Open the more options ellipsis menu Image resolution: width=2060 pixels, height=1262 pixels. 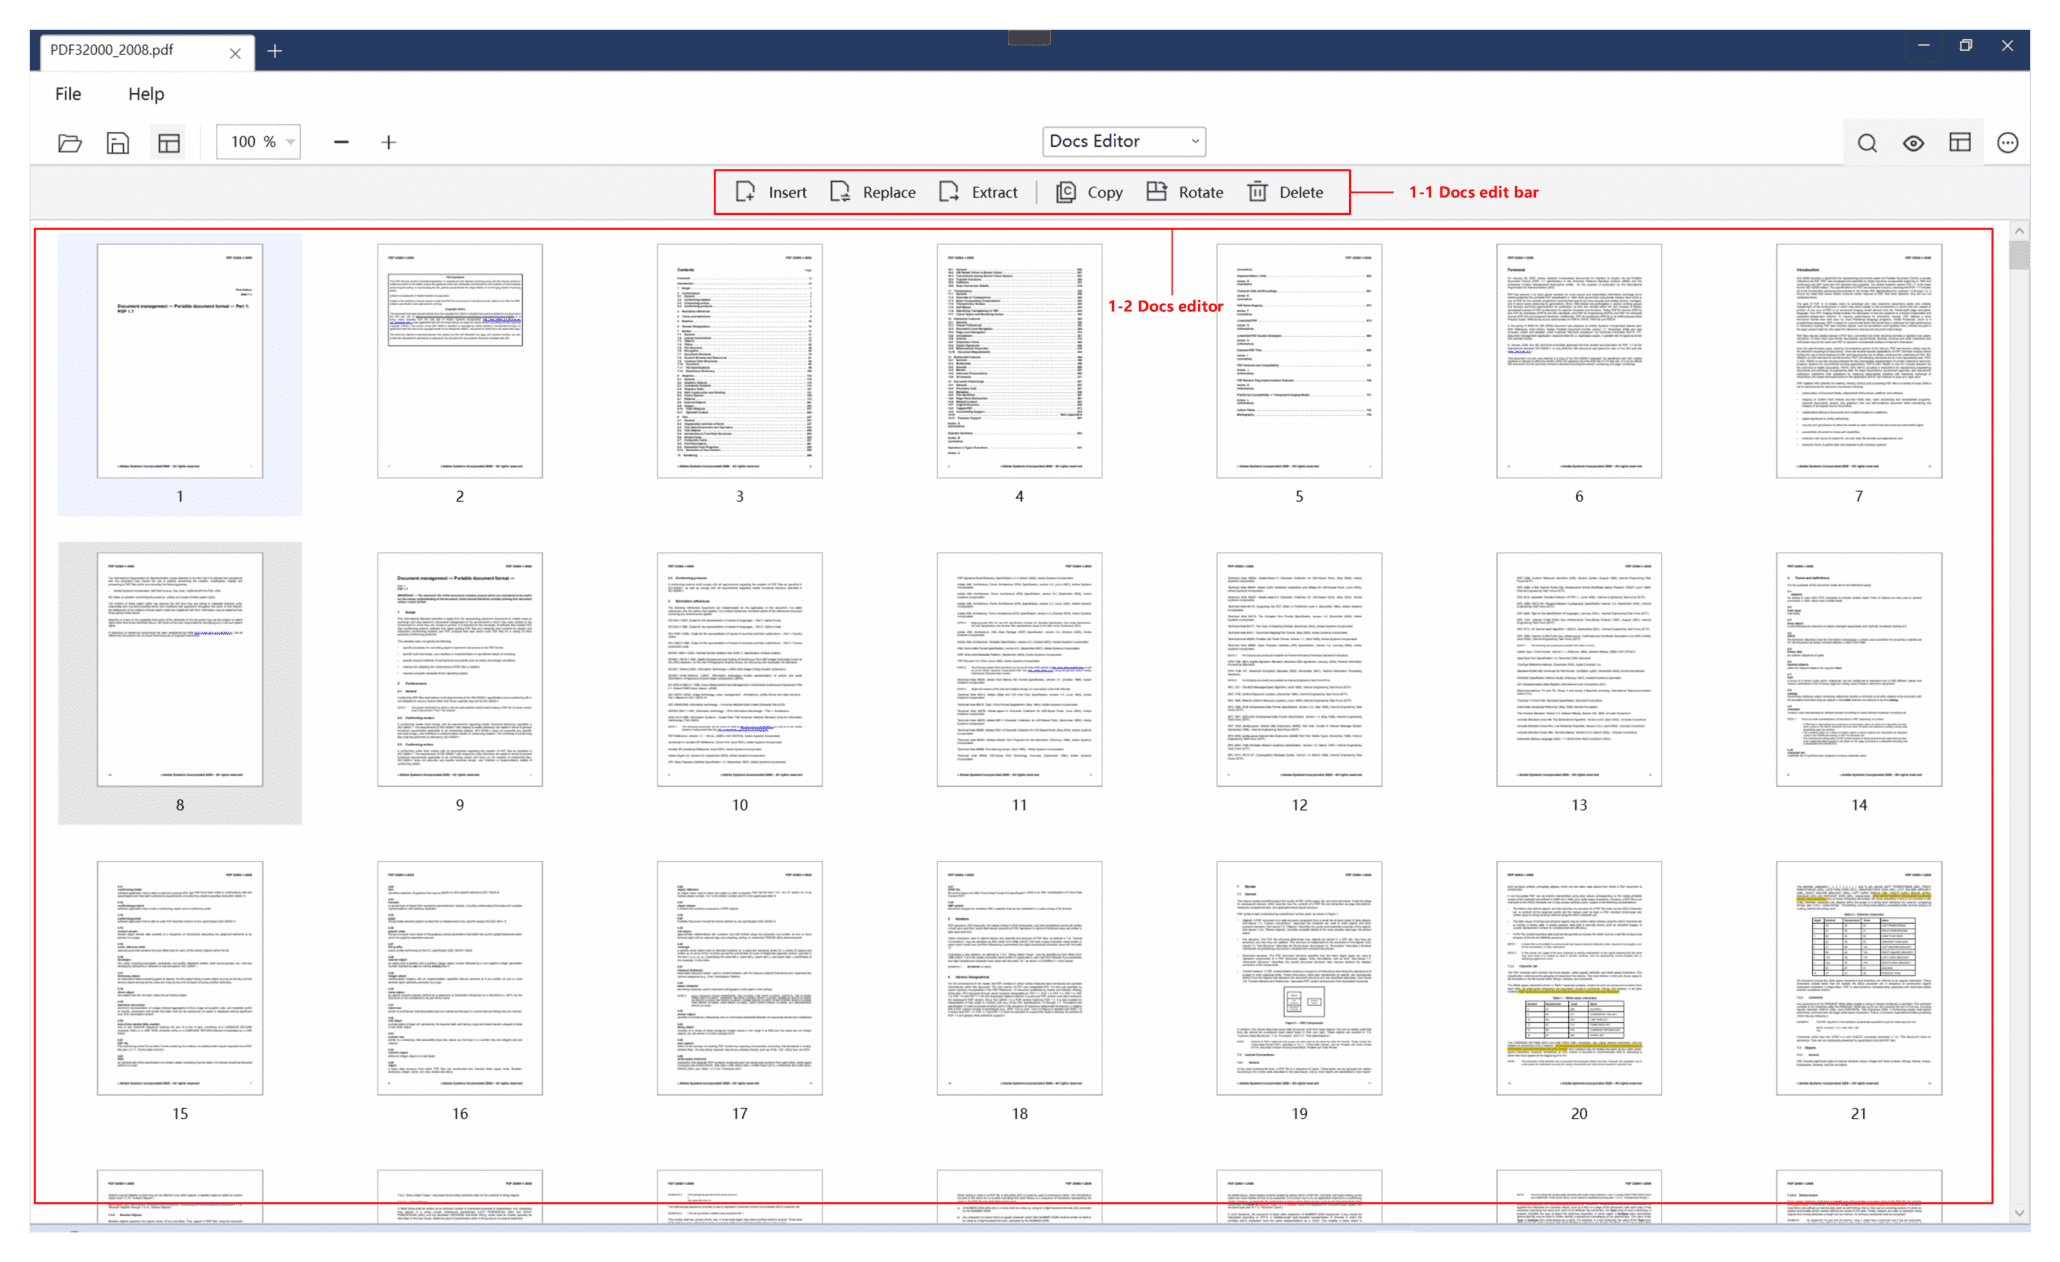click(2007, 143)
